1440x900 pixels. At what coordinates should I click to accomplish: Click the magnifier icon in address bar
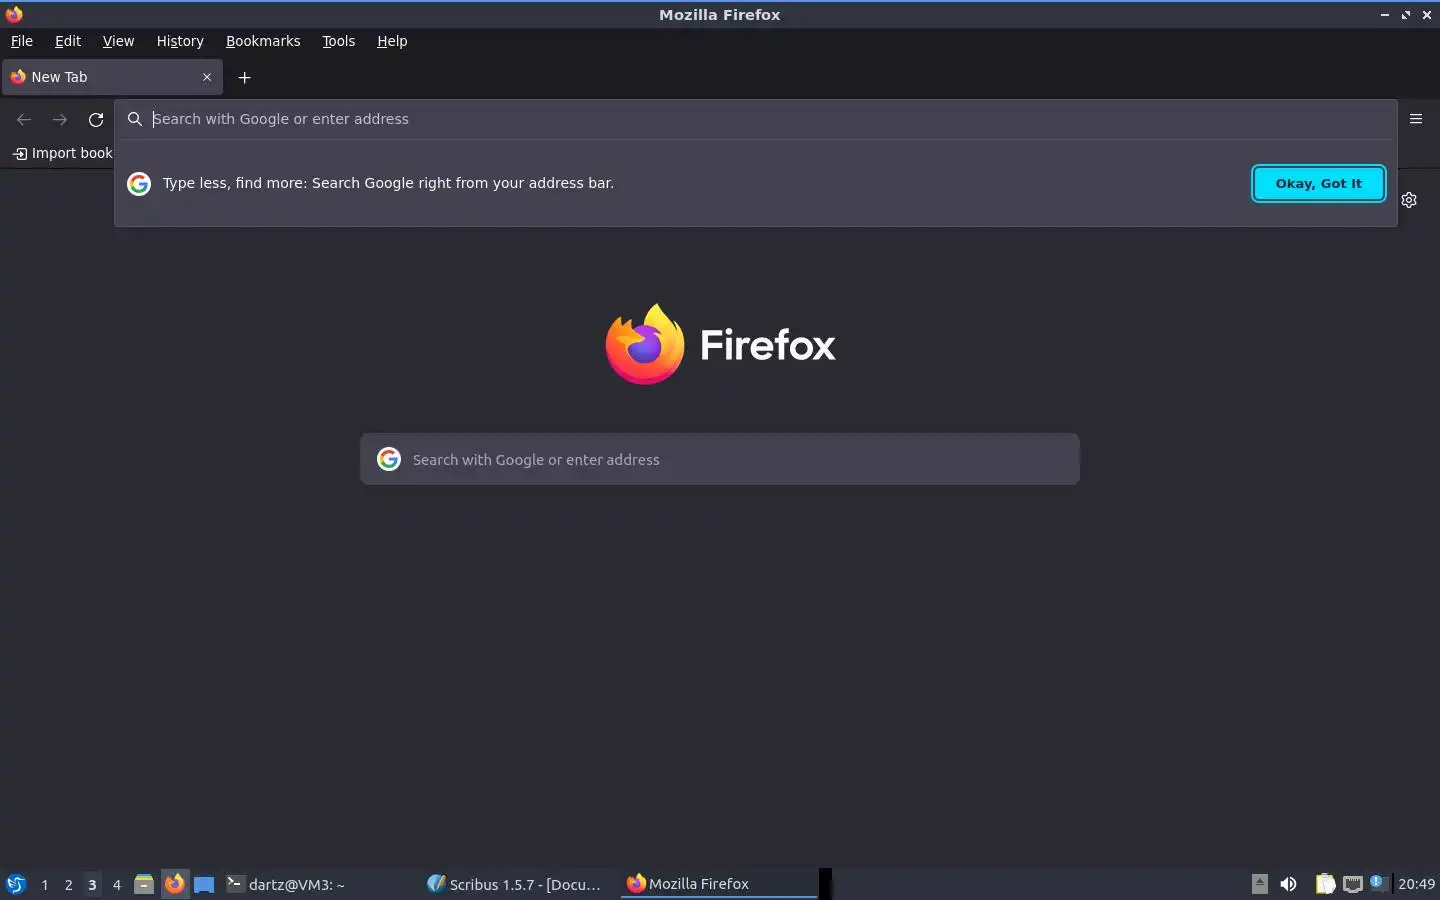click(134, 119)
